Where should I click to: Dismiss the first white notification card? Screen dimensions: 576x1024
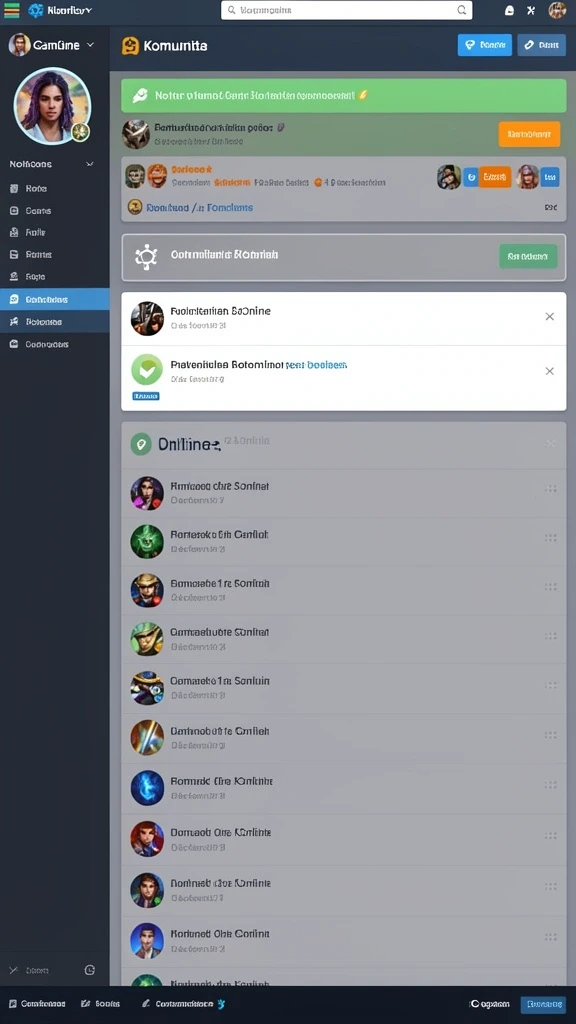click(550, 317)
